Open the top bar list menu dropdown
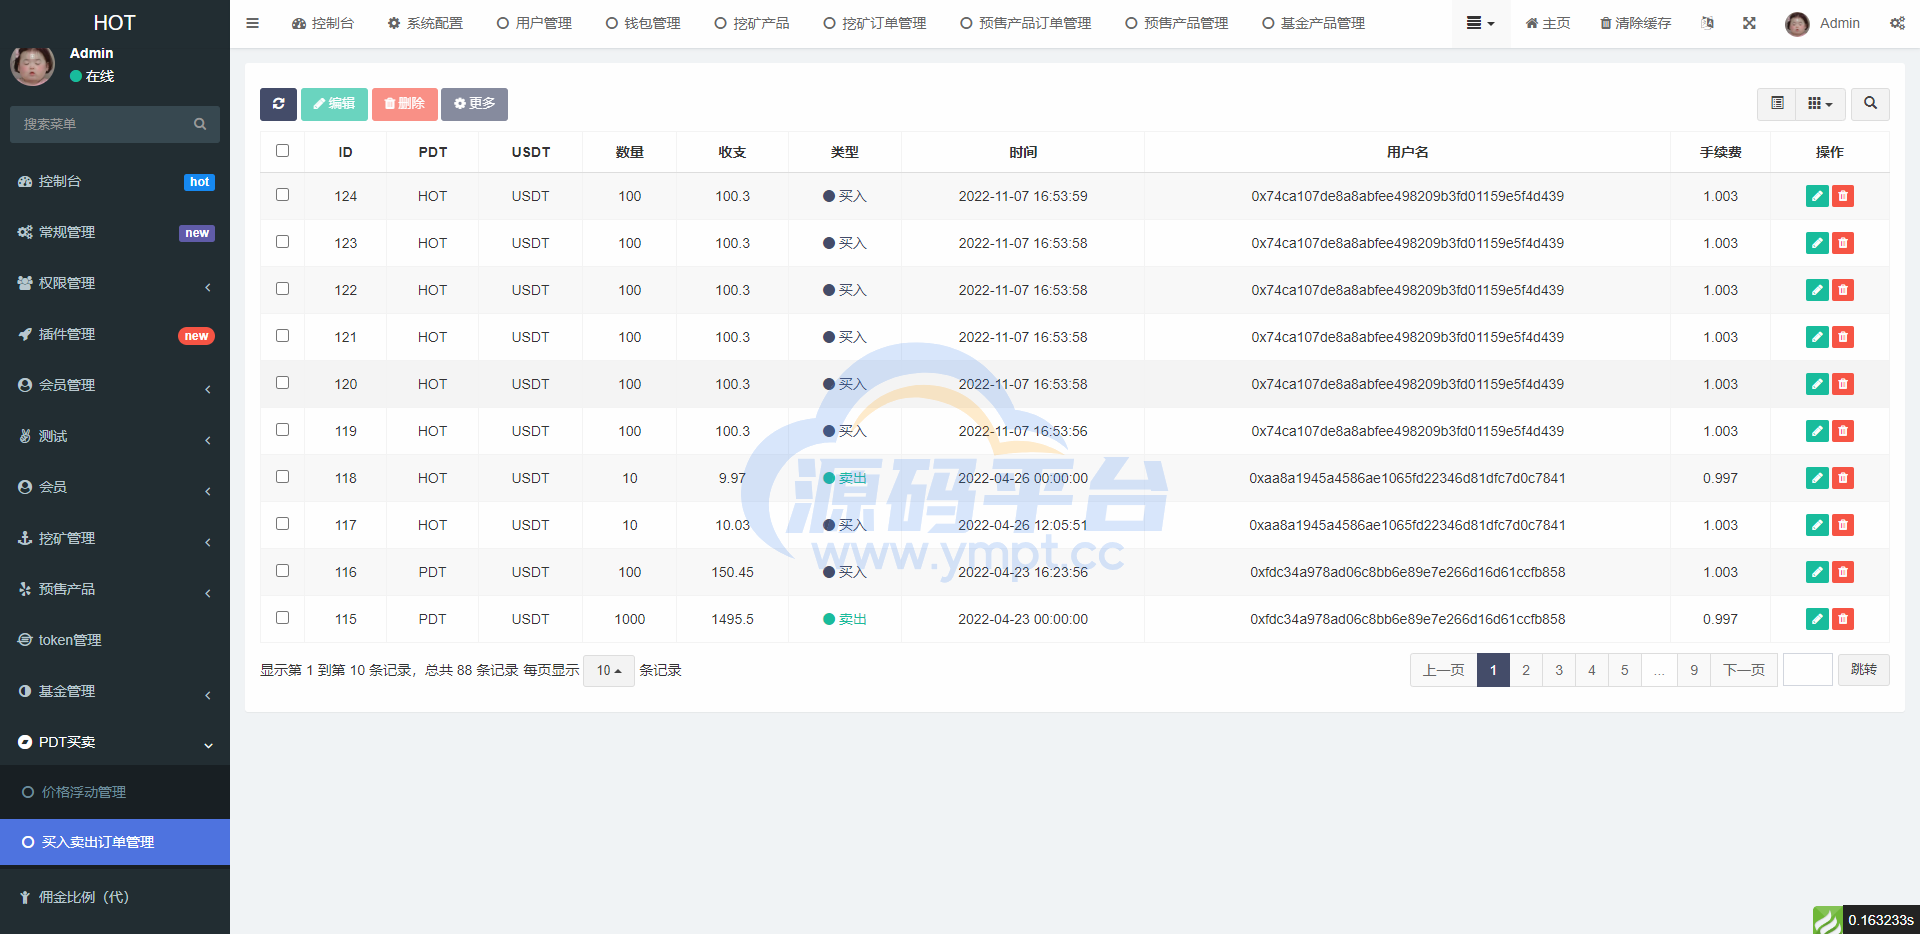 [1480, 23]
